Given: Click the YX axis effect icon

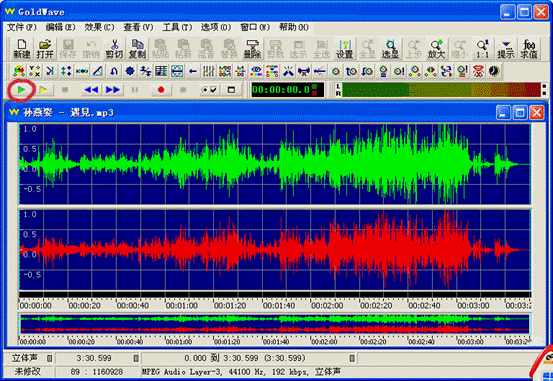Looking at the screenshot, I should tap(35, 71).
